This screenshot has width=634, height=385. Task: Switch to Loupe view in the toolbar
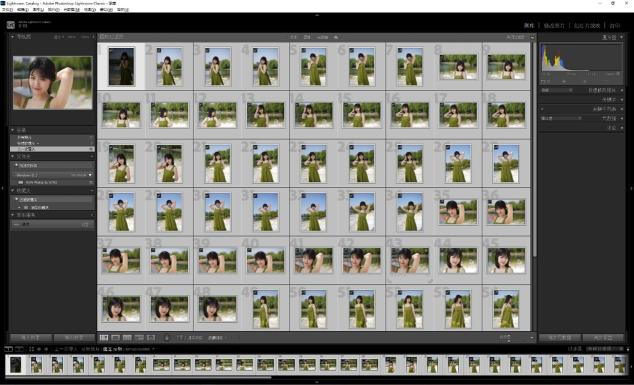(116, 337)
